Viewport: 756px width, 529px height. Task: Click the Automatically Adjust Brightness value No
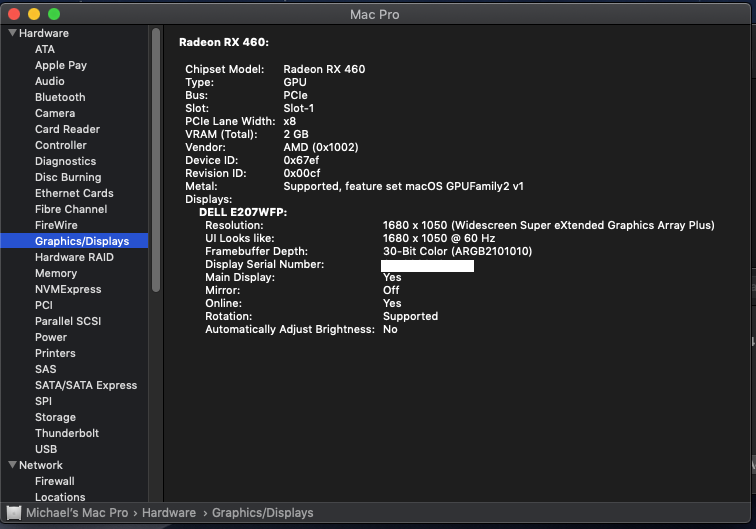[391, 329]
